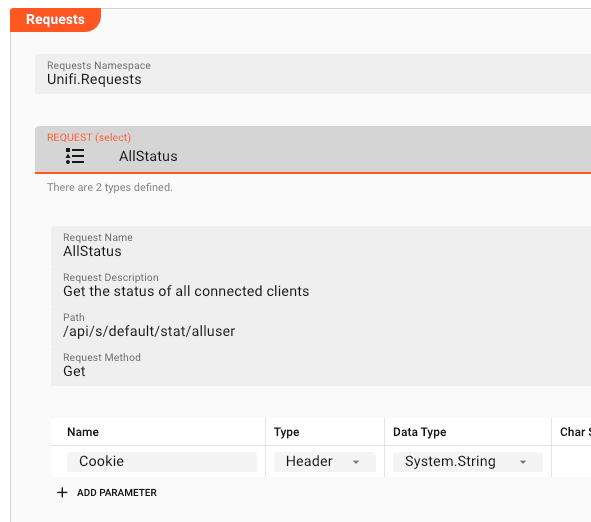Viewport: 591px width, 522px height.
Task: Select the orange Requests tab header
Action: [x=55, y=20]
